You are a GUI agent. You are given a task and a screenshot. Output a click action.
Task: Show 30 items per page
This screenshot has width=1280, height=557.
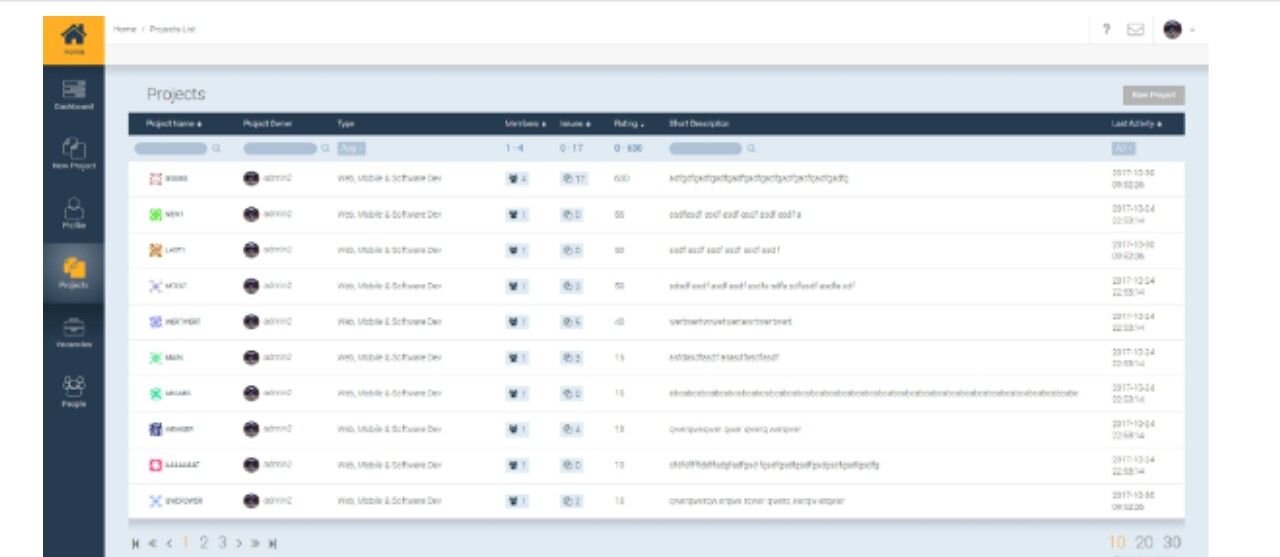tap(1172, 543)
